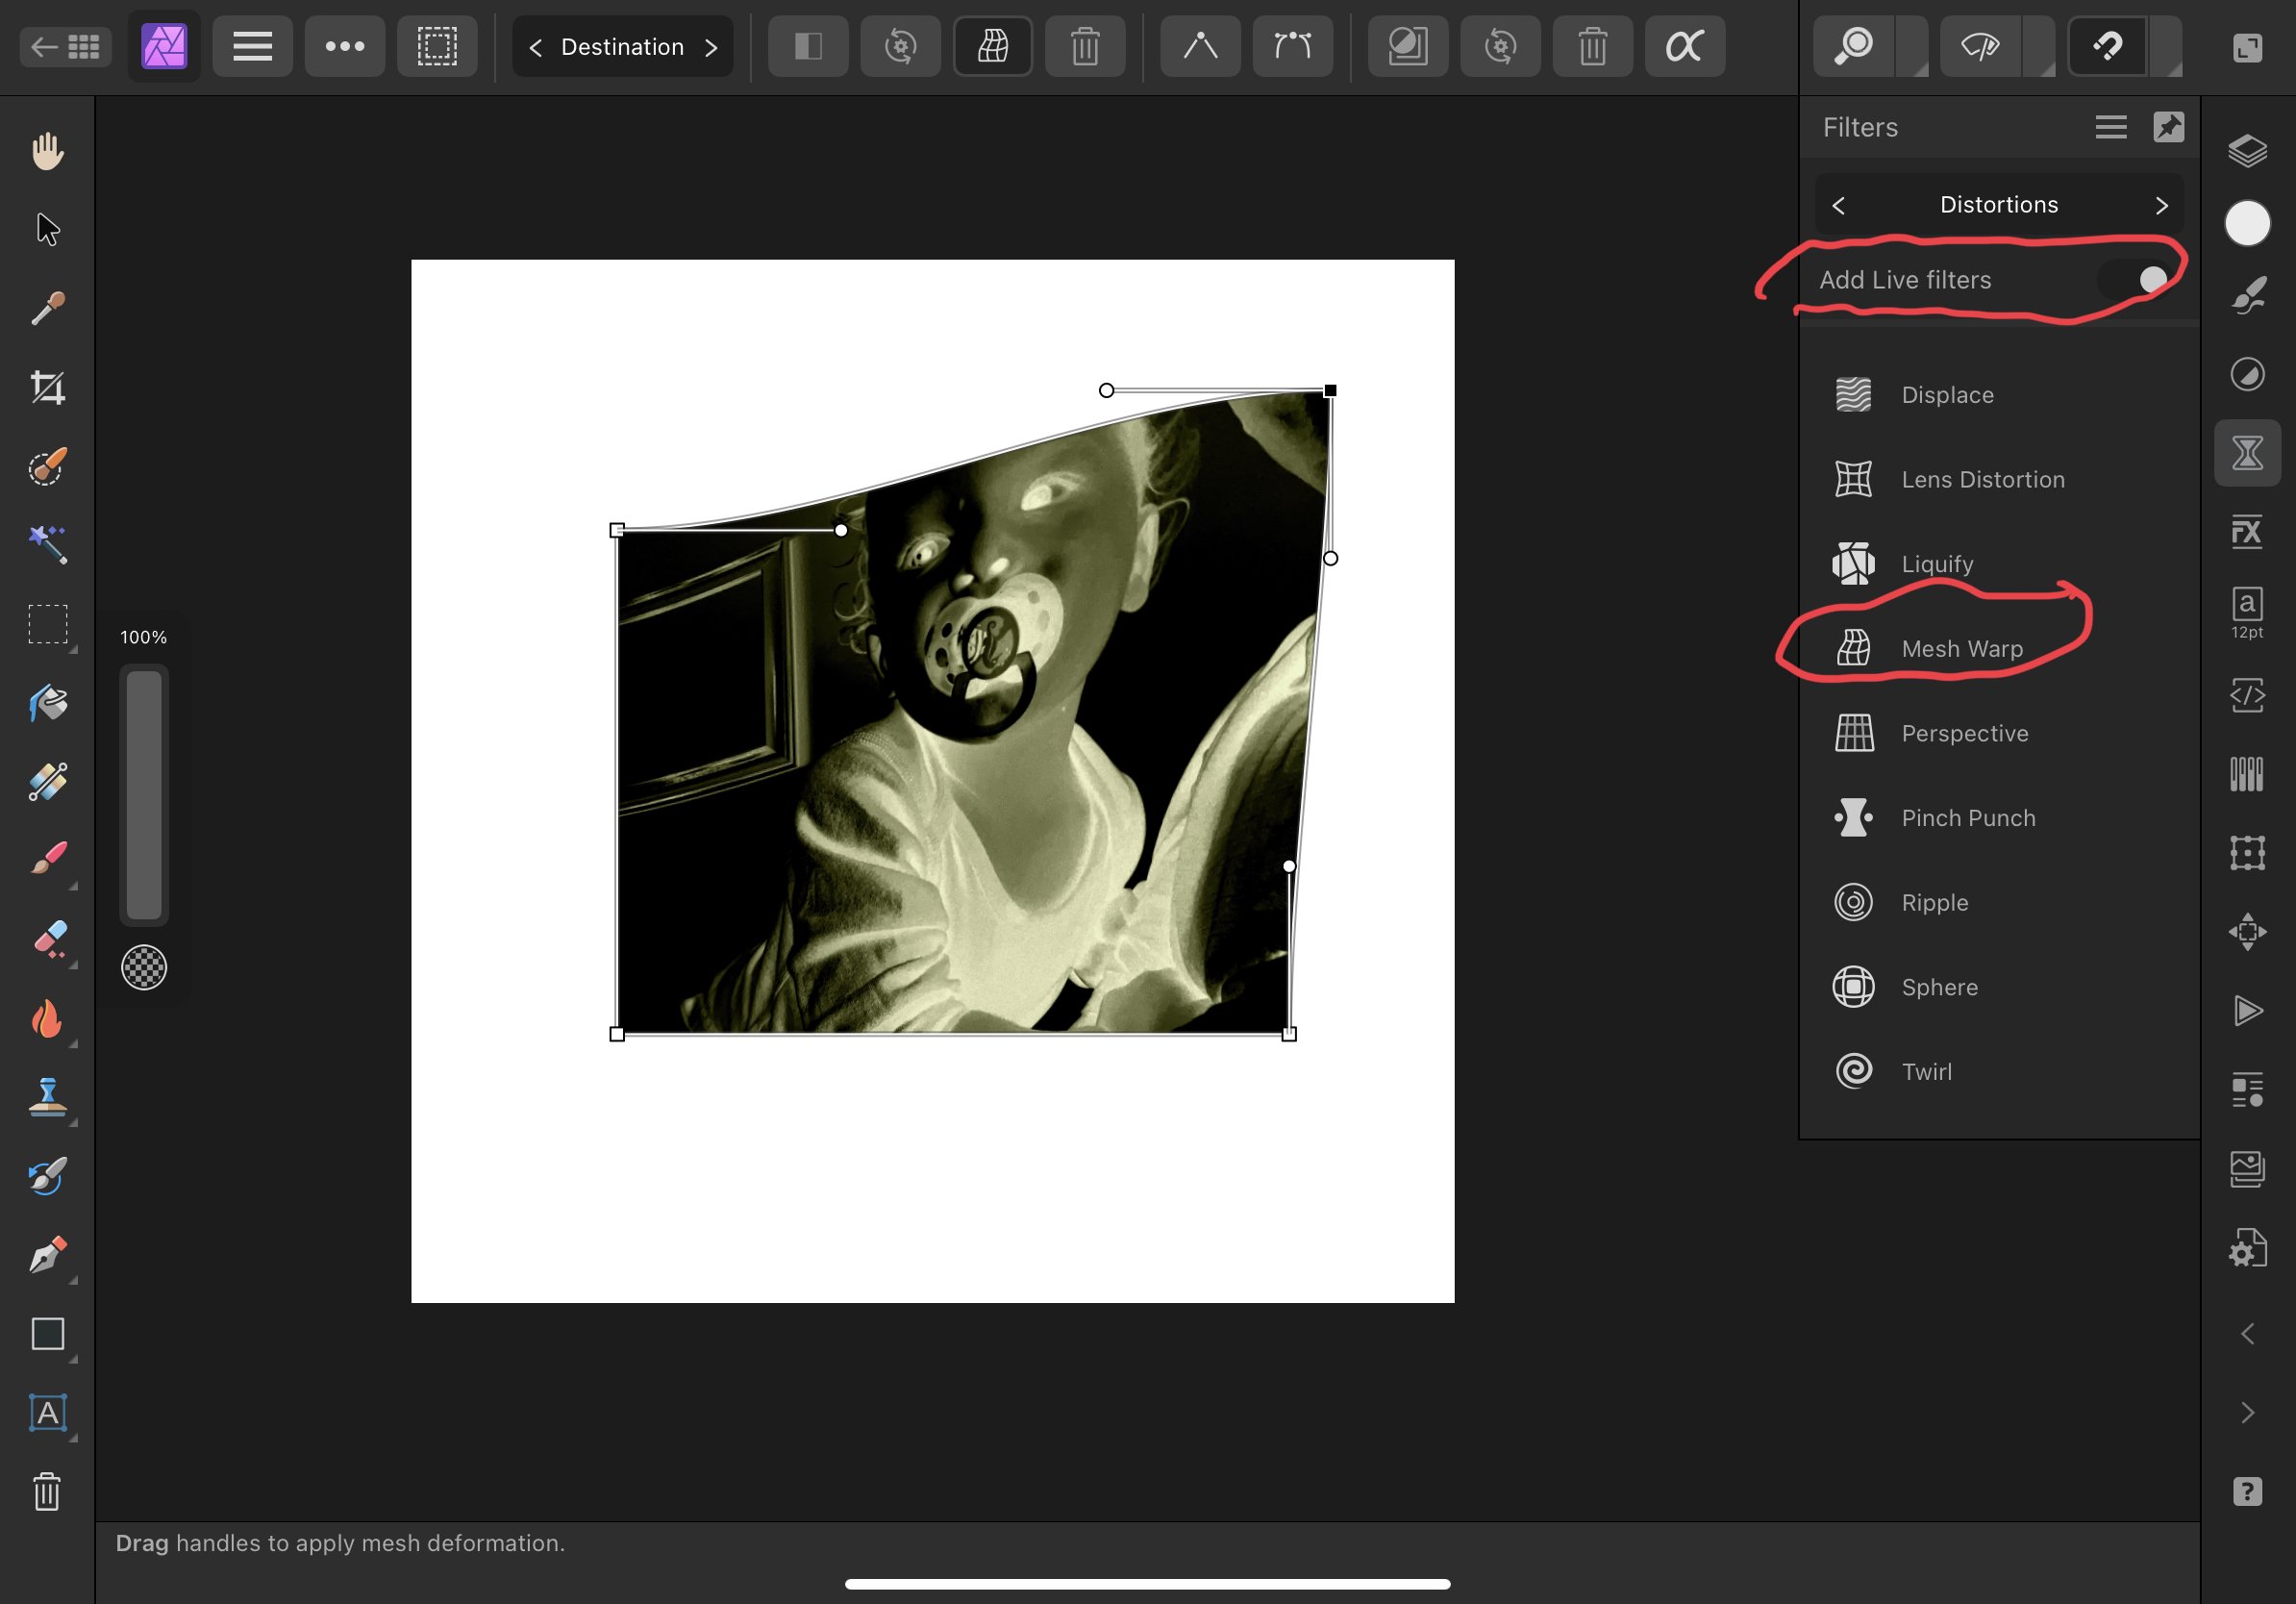
Task: Open the Layers studio icon
Action: (2247, 151)
